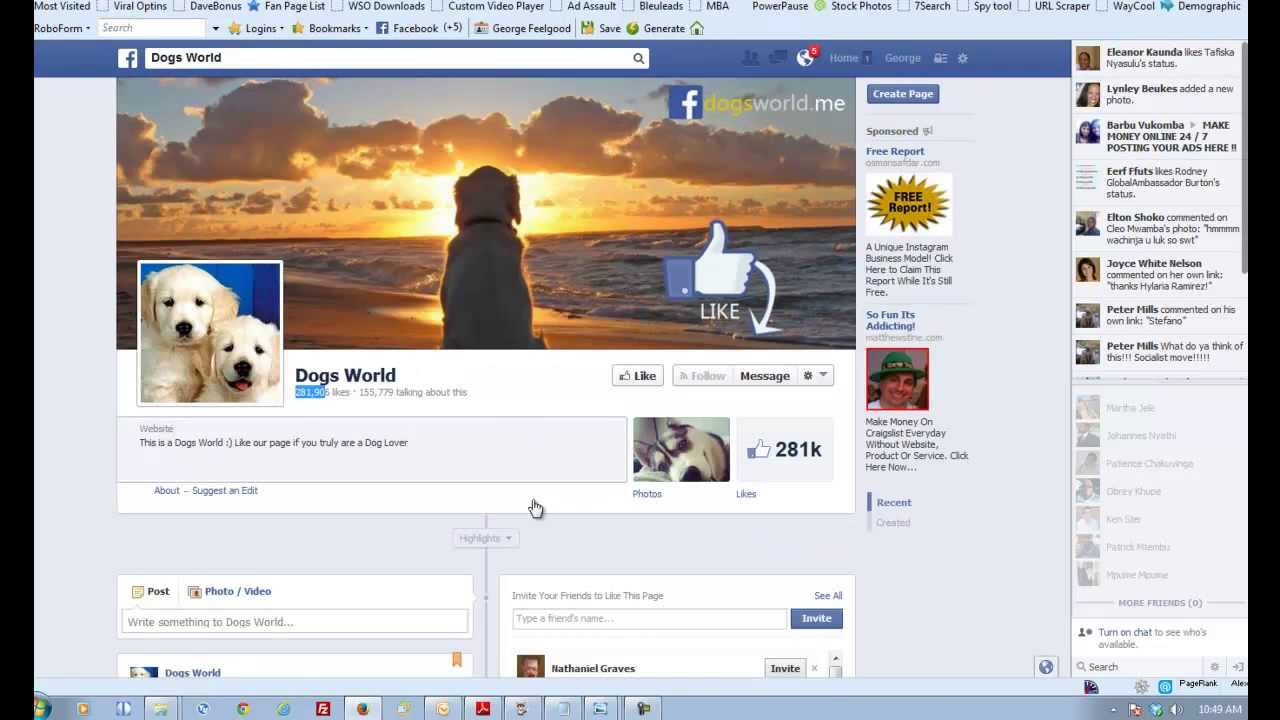Click the two puppies profile picture
The image size is (1280, 720).
(211, 333)
